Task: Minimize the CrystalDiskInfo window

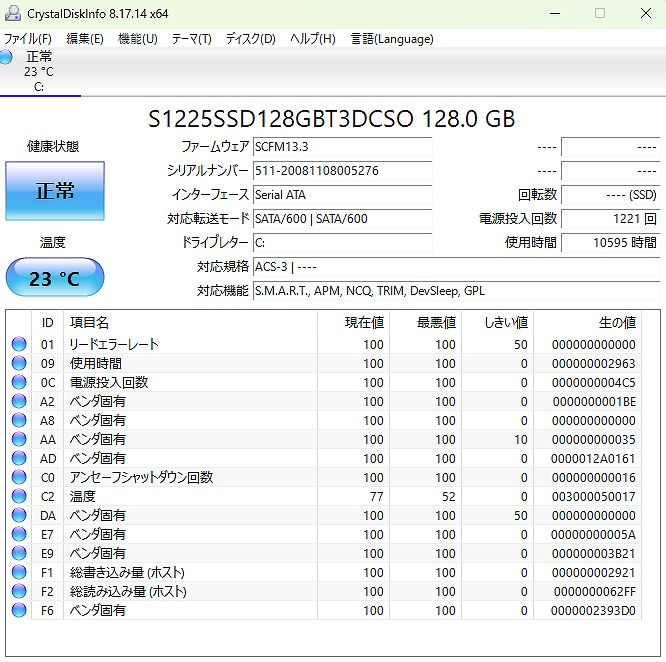Action: pos(555,13)
